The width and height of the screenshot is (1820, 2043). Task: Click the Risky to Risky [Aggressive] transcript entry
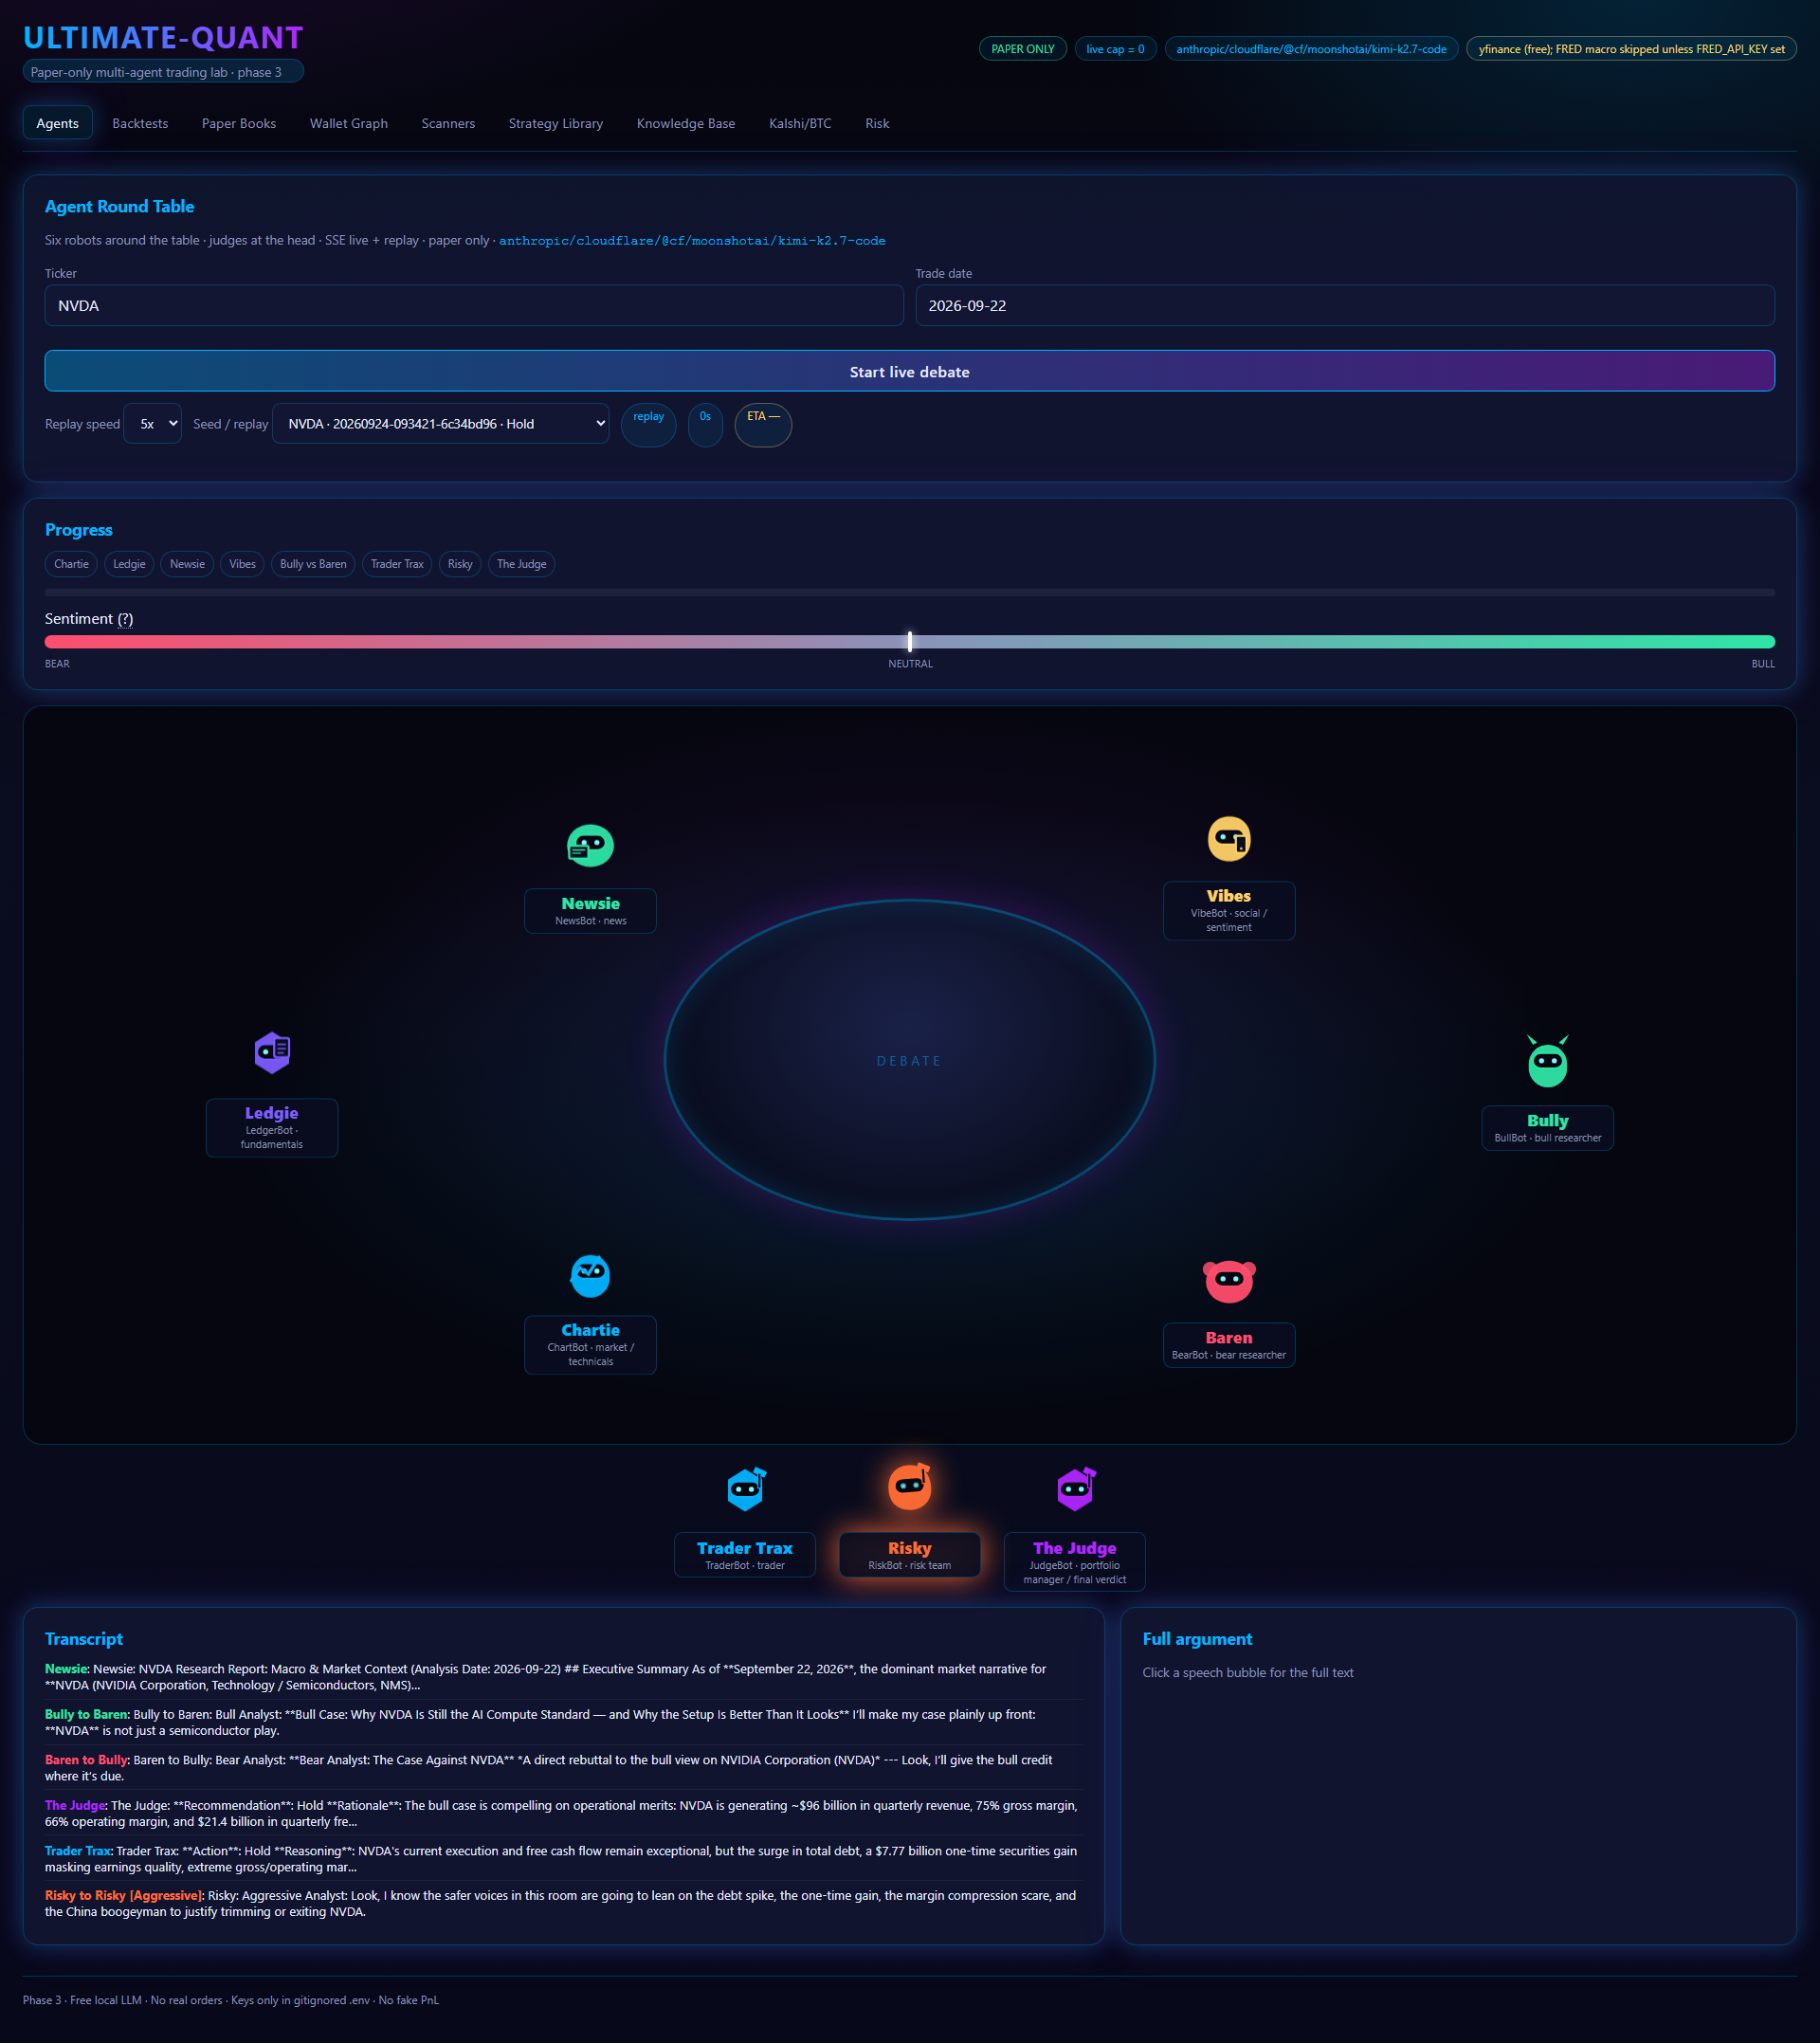coord(564,1904)
